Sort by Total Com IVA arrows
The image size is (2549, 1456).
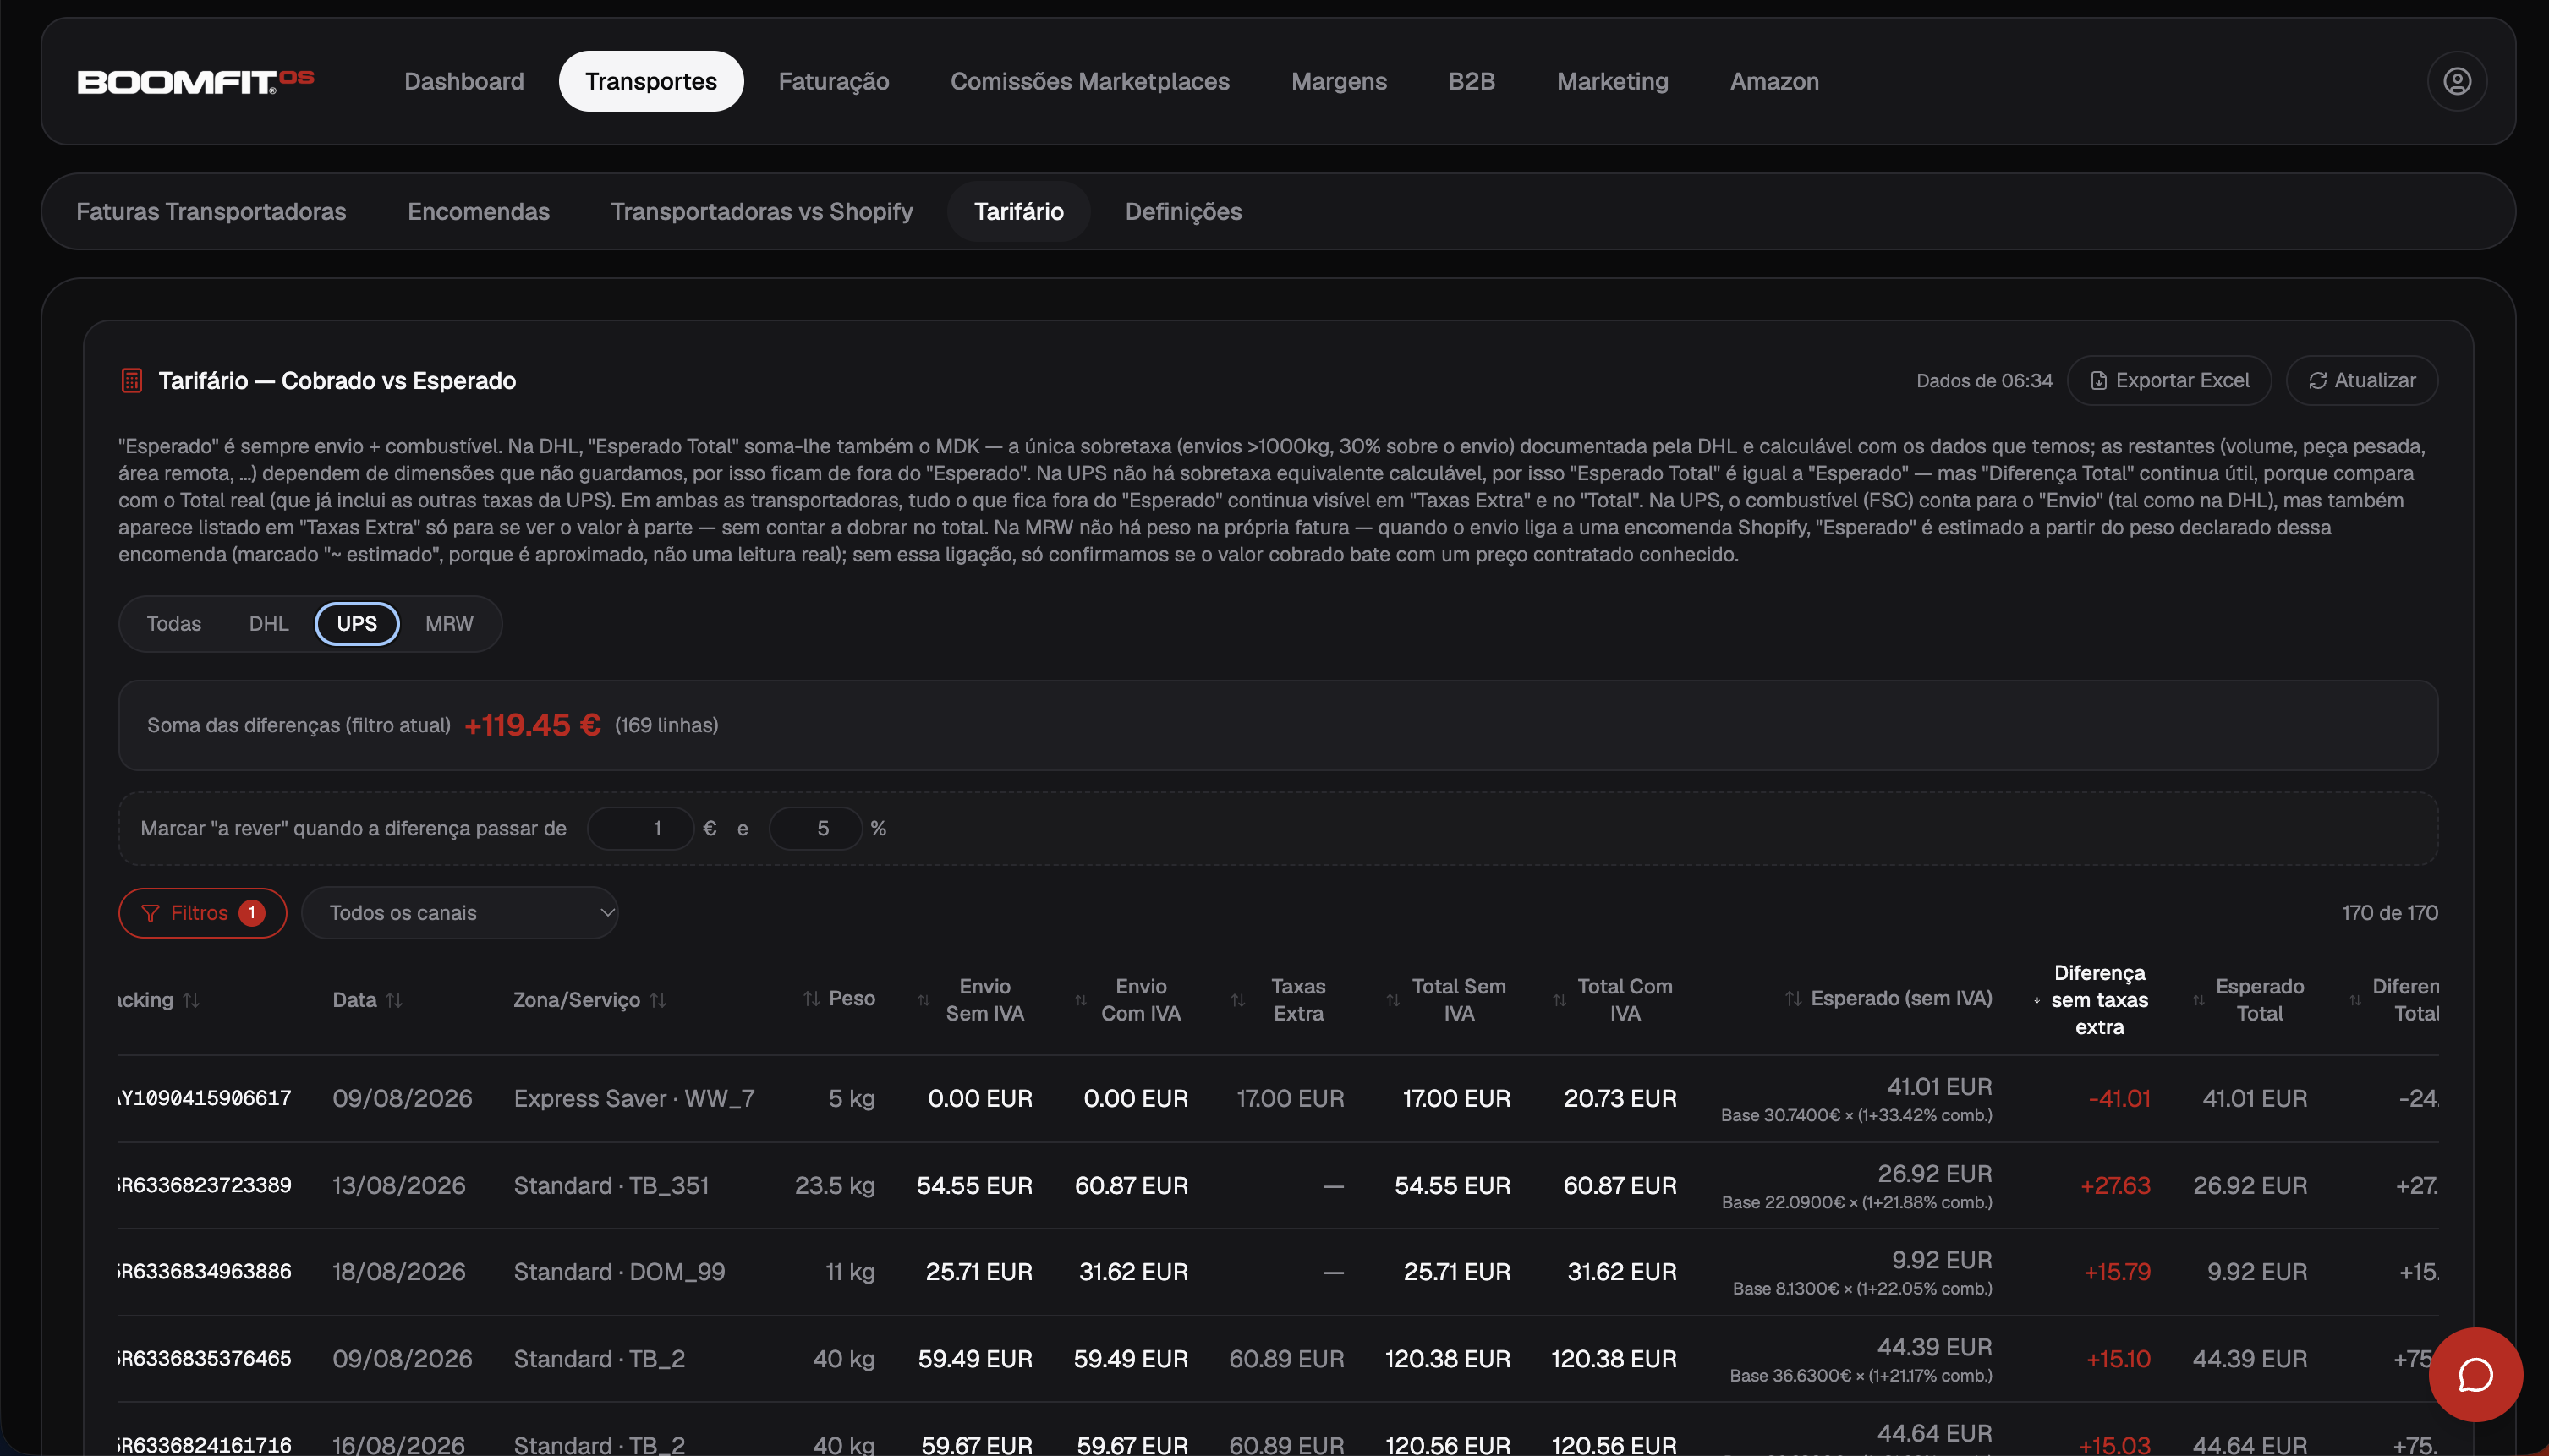tap(1559, 1000)
